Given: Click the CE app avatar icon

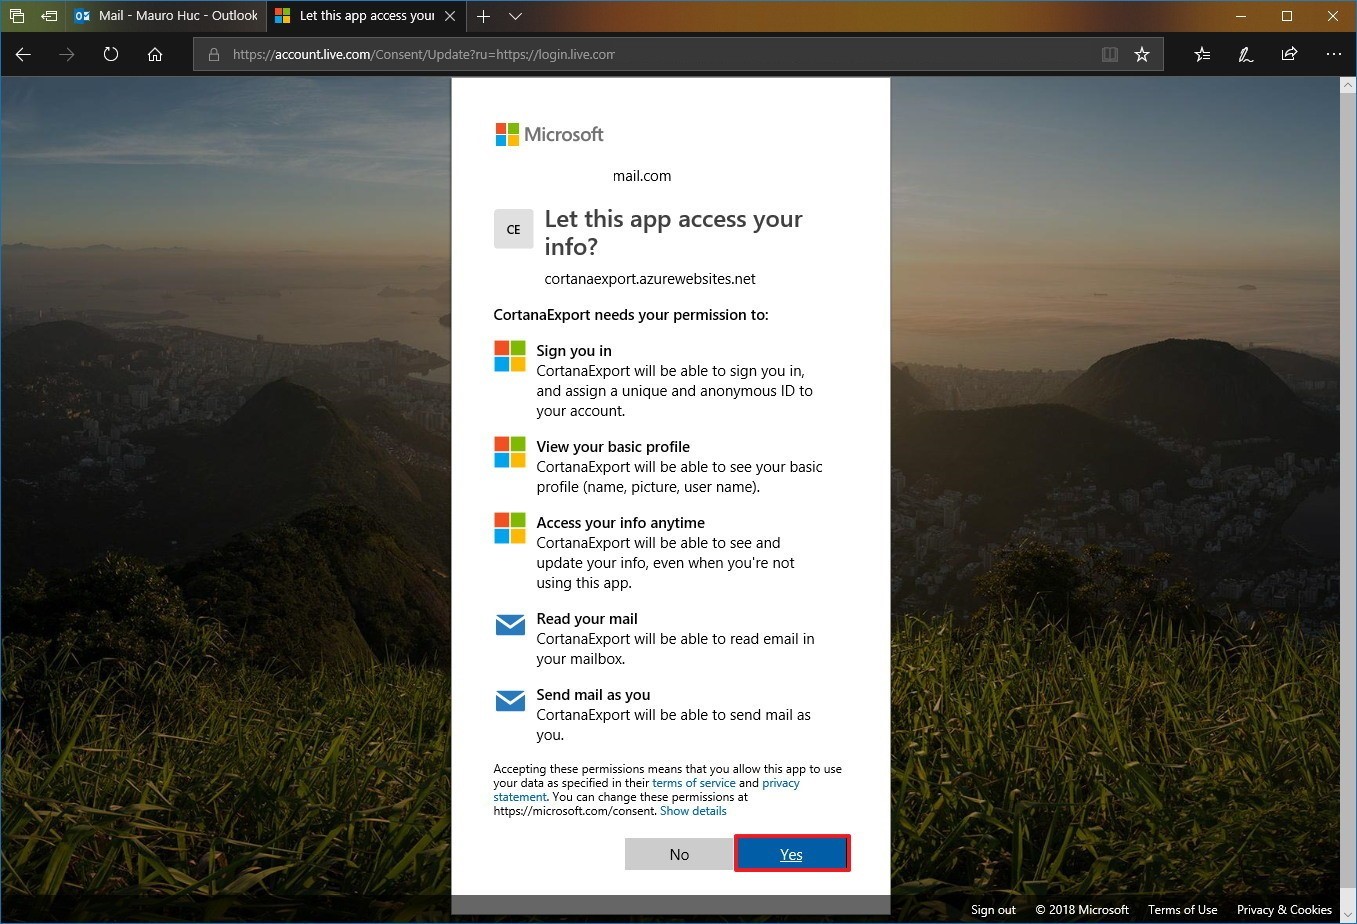Looking at the screenshot, I should pyautogui.click(x=513, y=229).
